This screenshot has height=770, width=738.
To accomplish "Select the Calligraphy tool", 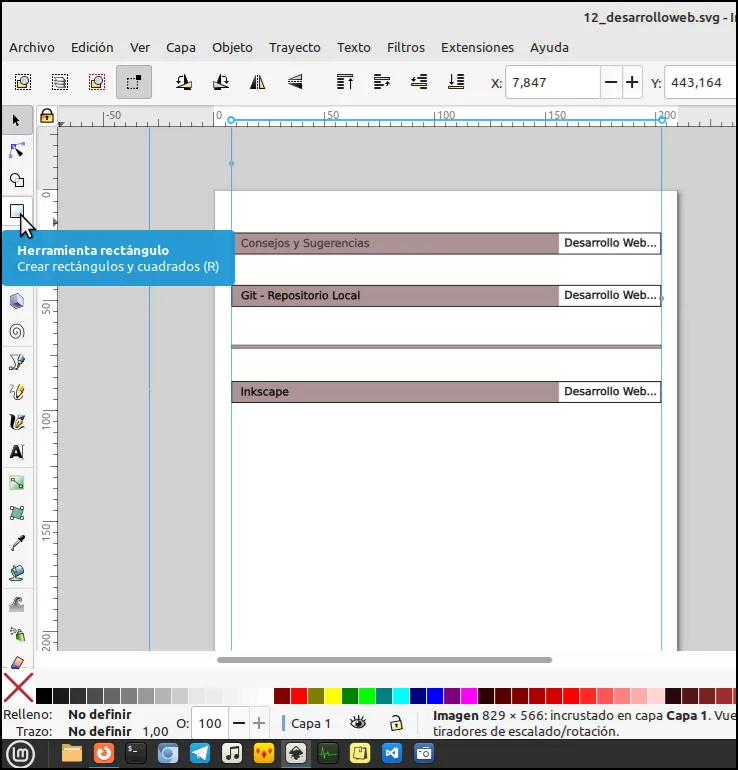I will coord(17,422).
